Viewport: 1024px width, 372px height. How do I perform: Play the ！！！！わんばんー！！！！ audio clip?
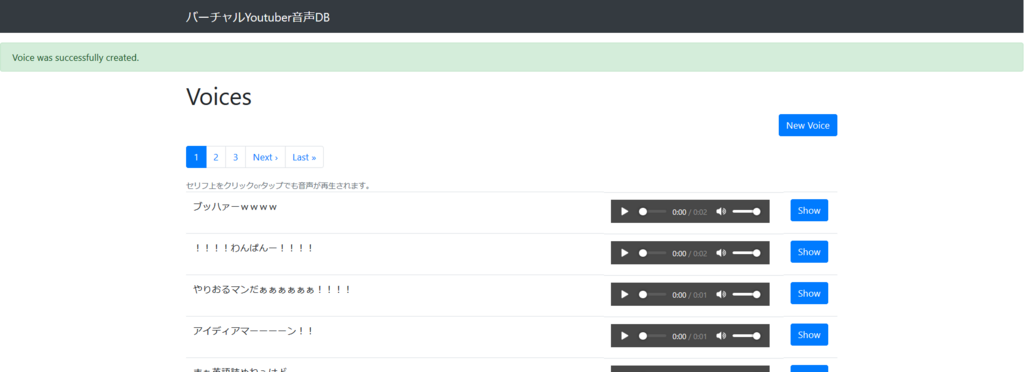pos(624,253)
